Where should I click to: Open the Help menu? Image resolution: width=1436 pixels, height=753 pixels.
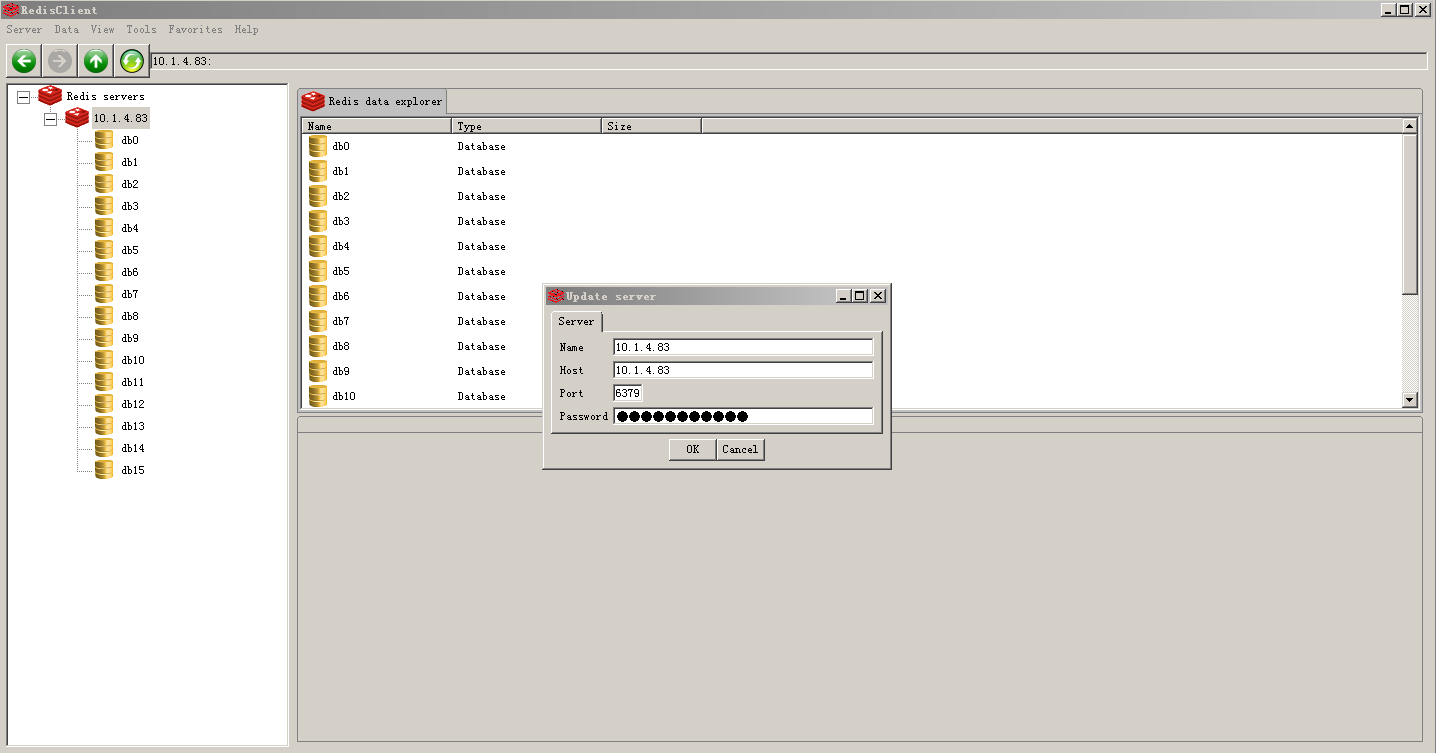coord(246,30)
